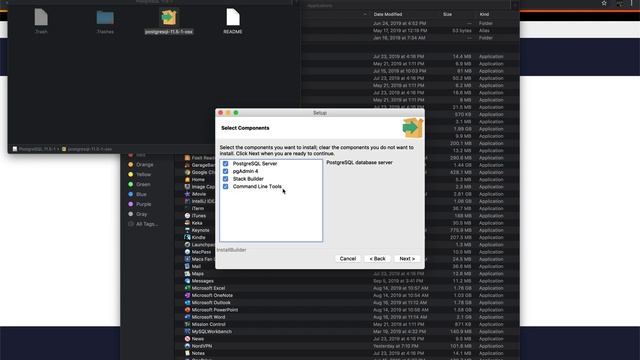
Task: Click the PostgreSQL database server description text
Action: [359, 162]
